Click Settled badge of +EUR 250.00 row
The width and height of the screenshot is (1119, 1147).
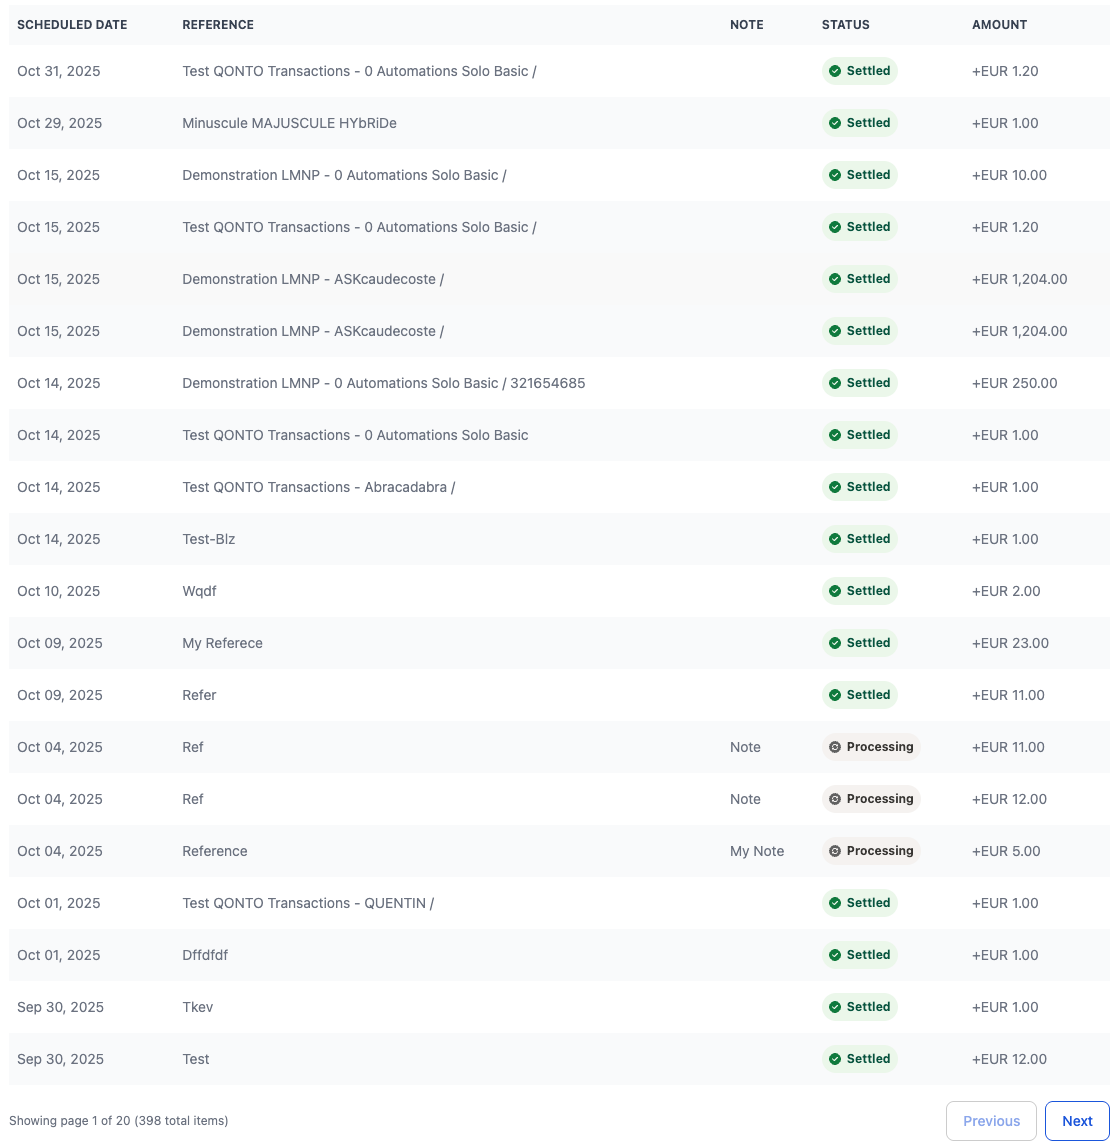[859, 383]
